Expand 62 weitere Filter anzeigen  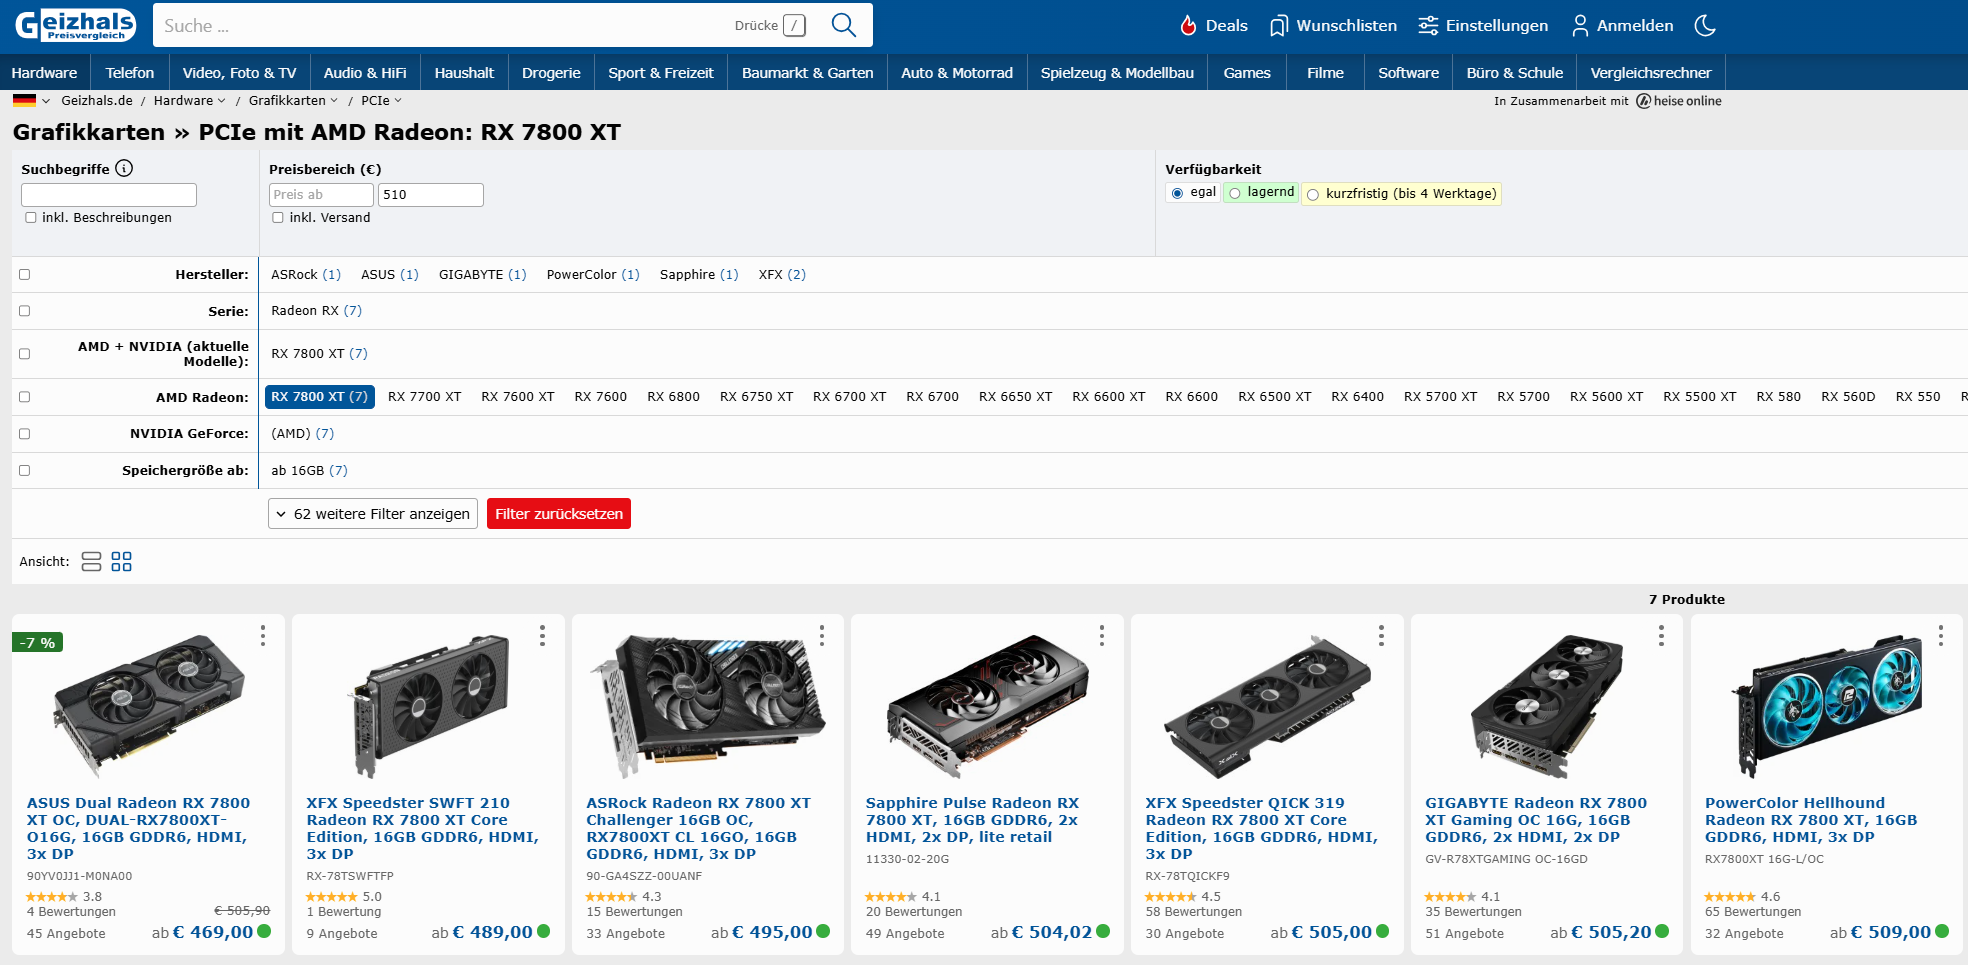tap(373, 514)
